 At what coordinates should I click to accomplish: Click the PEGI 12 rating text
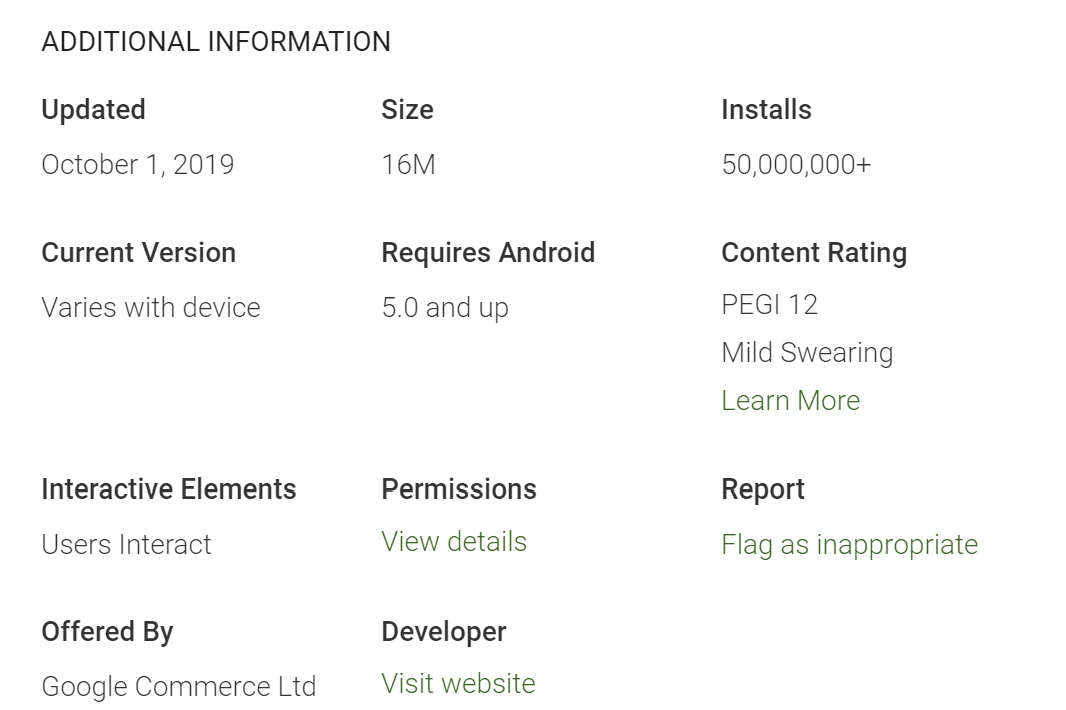769,305
